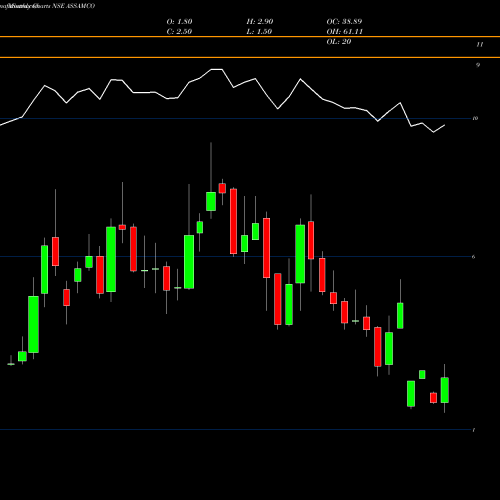Screen dimensions: 500x500
Task: Click the 'NSE ASSAMCO' chart title
Action: point(74,6)
